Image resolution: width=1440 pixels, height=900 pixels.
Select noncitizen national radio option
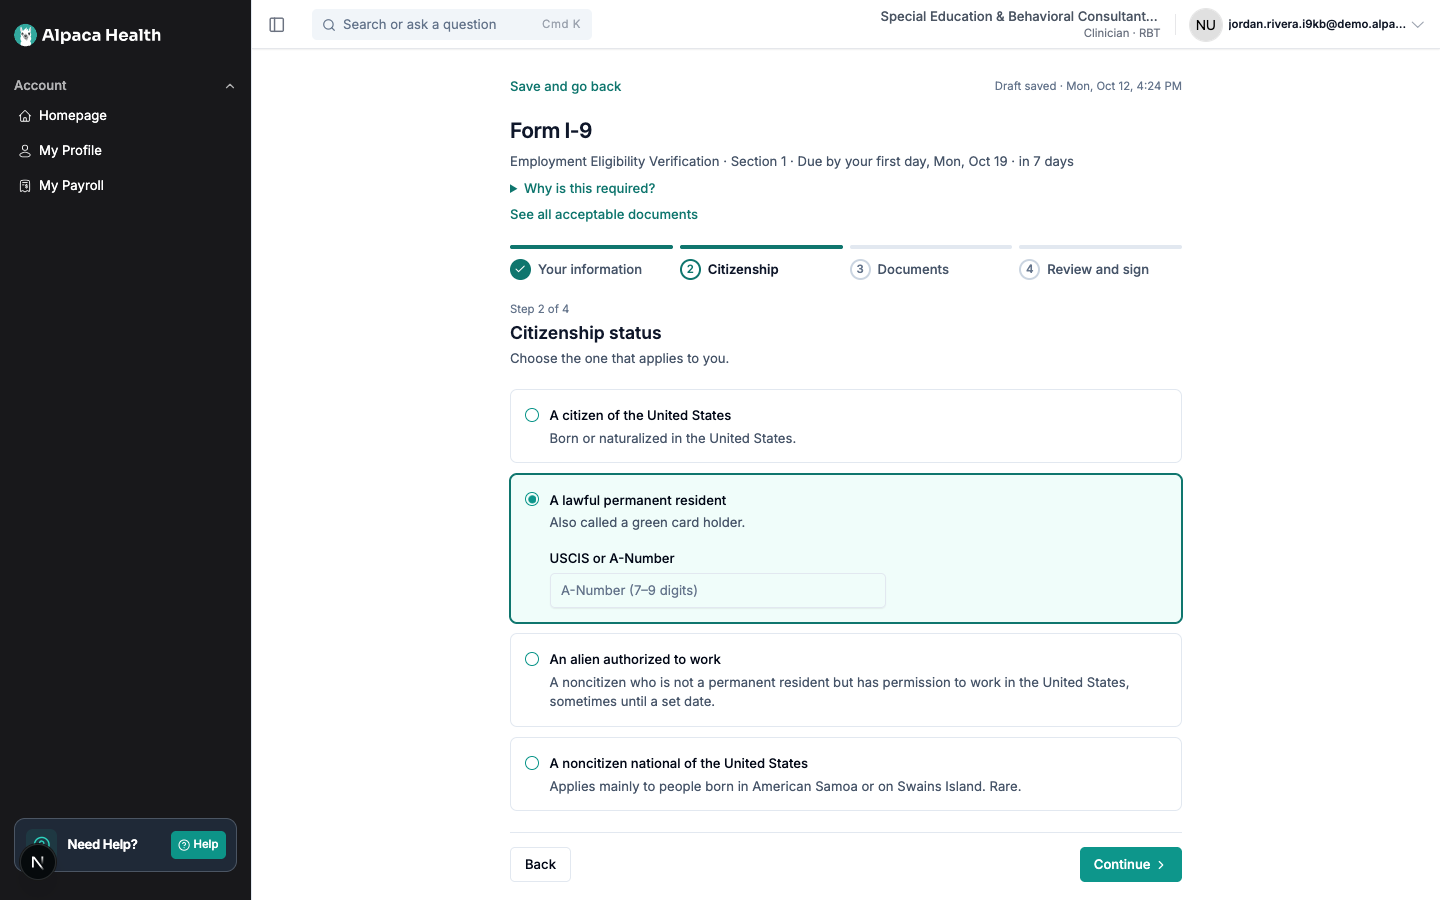tap(532, 763)
